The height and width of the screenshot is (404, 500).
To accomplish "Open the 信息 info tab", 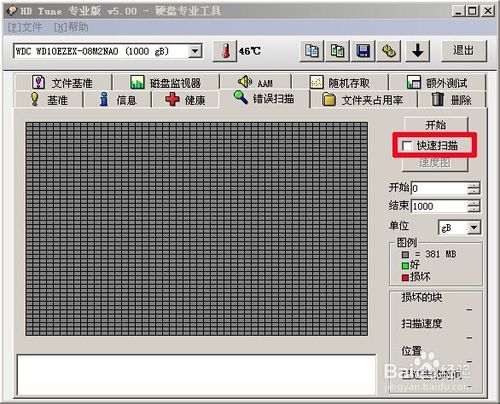I will pyautogui.click(x=118, y=100).
